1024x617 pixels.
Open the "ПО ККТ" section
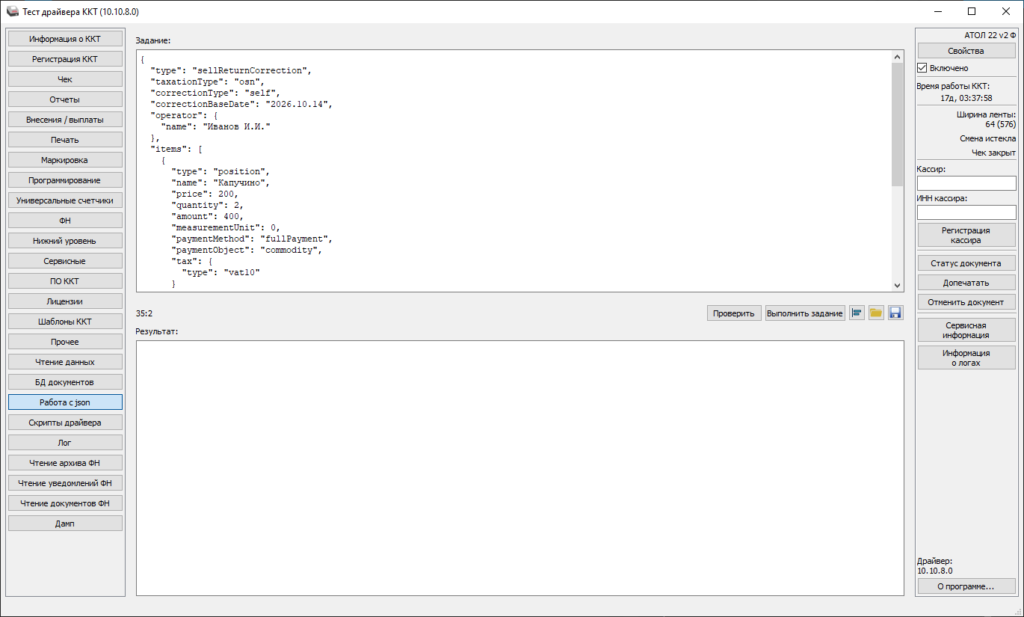pos(65,281)
